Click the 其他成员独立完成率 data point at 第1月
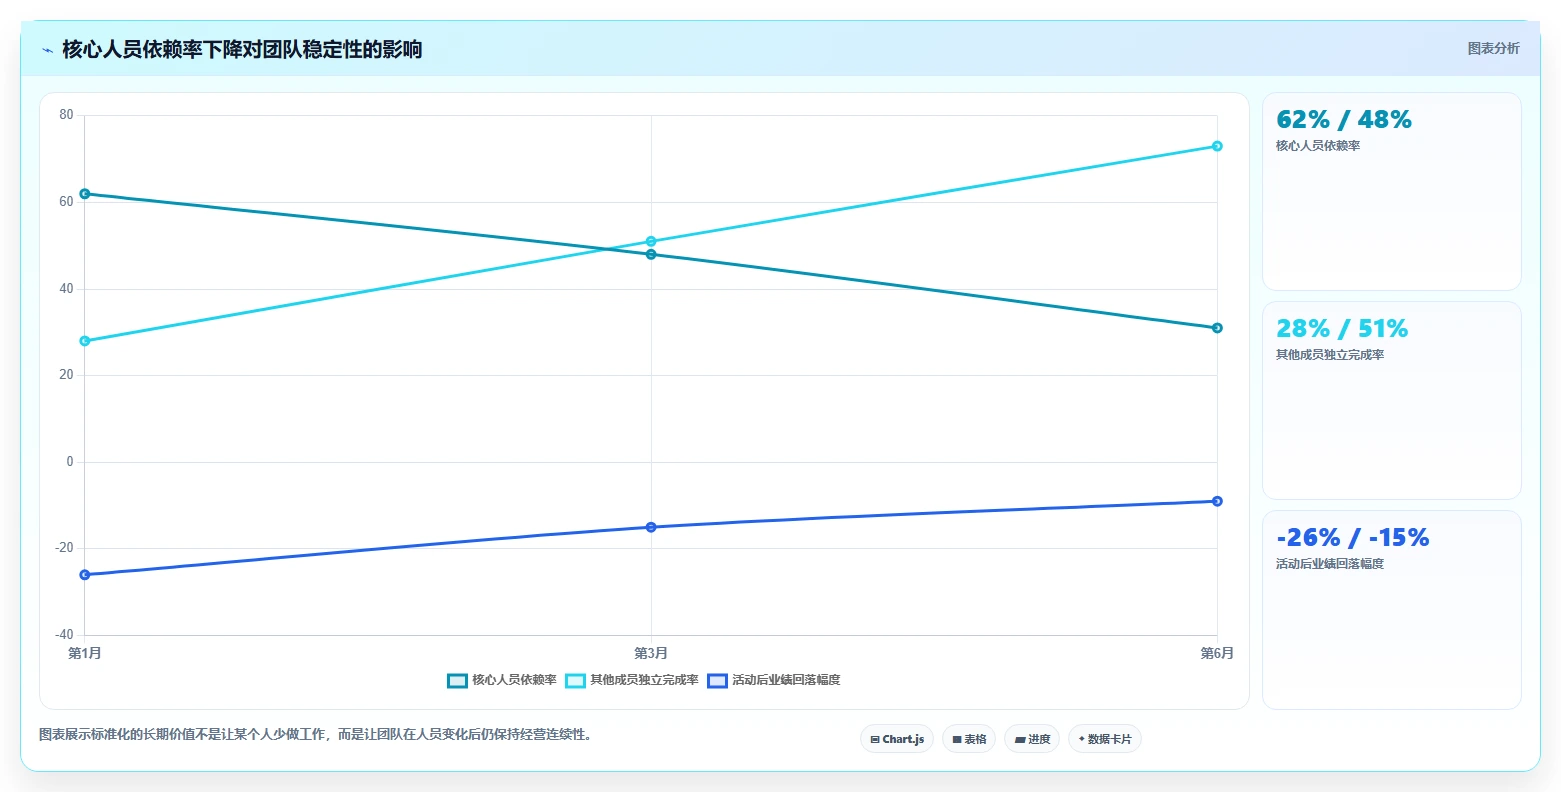The width and height of the screenshot is (1561, 792). pyautogui.click(x=85, y=341)
